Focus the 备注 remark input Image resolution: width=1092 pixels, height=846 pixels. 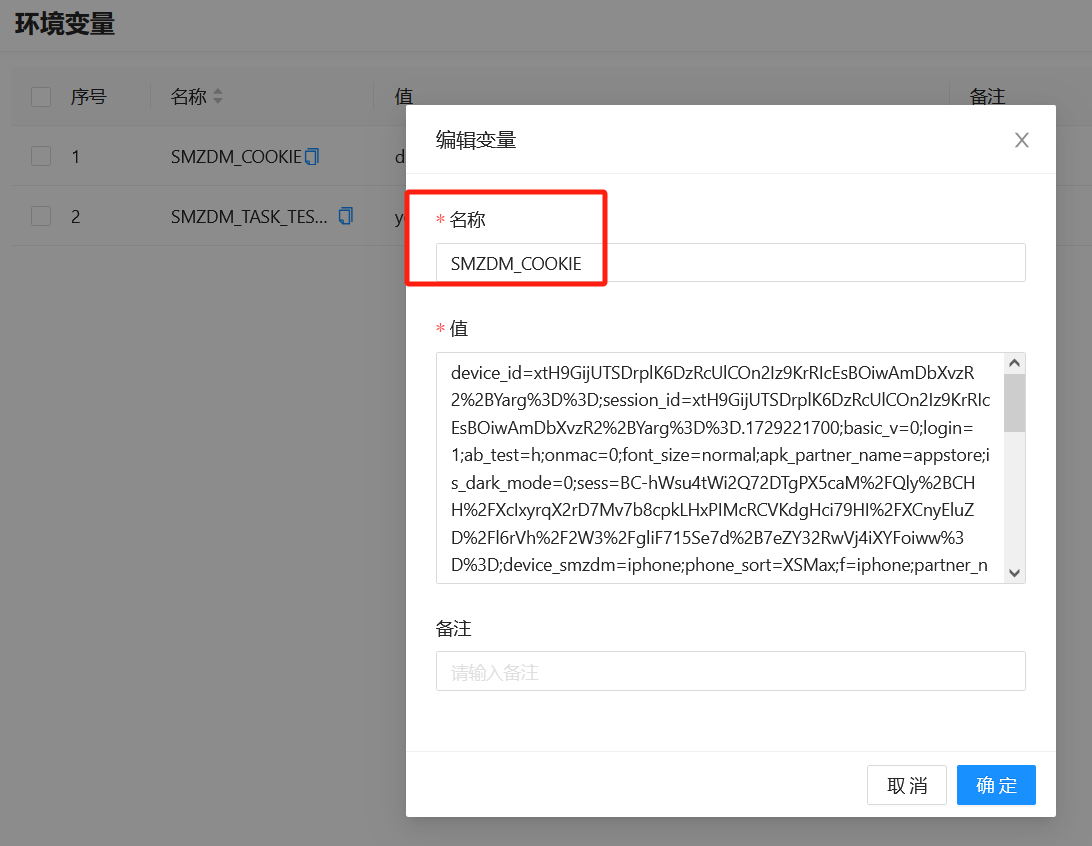coord(731,671)
